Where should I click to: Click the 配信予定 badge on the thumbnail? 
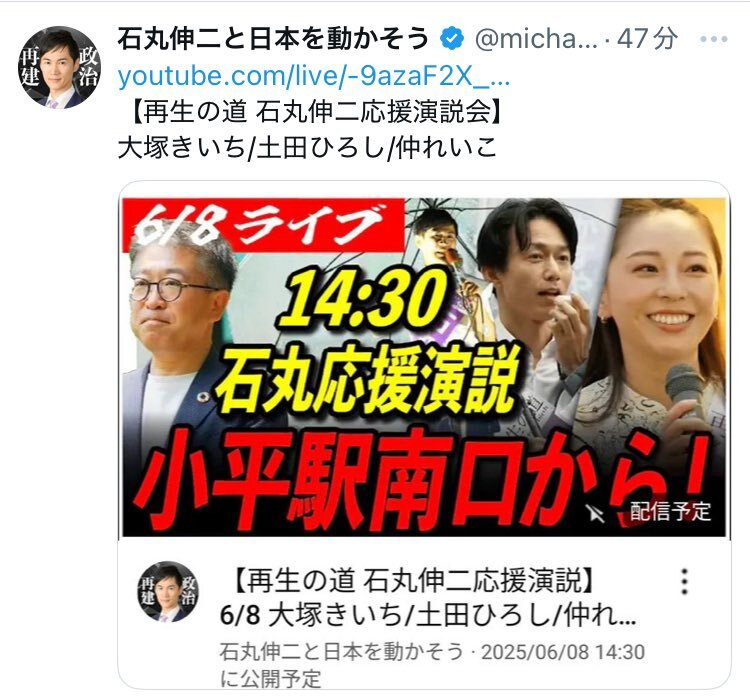click(670, 511)
